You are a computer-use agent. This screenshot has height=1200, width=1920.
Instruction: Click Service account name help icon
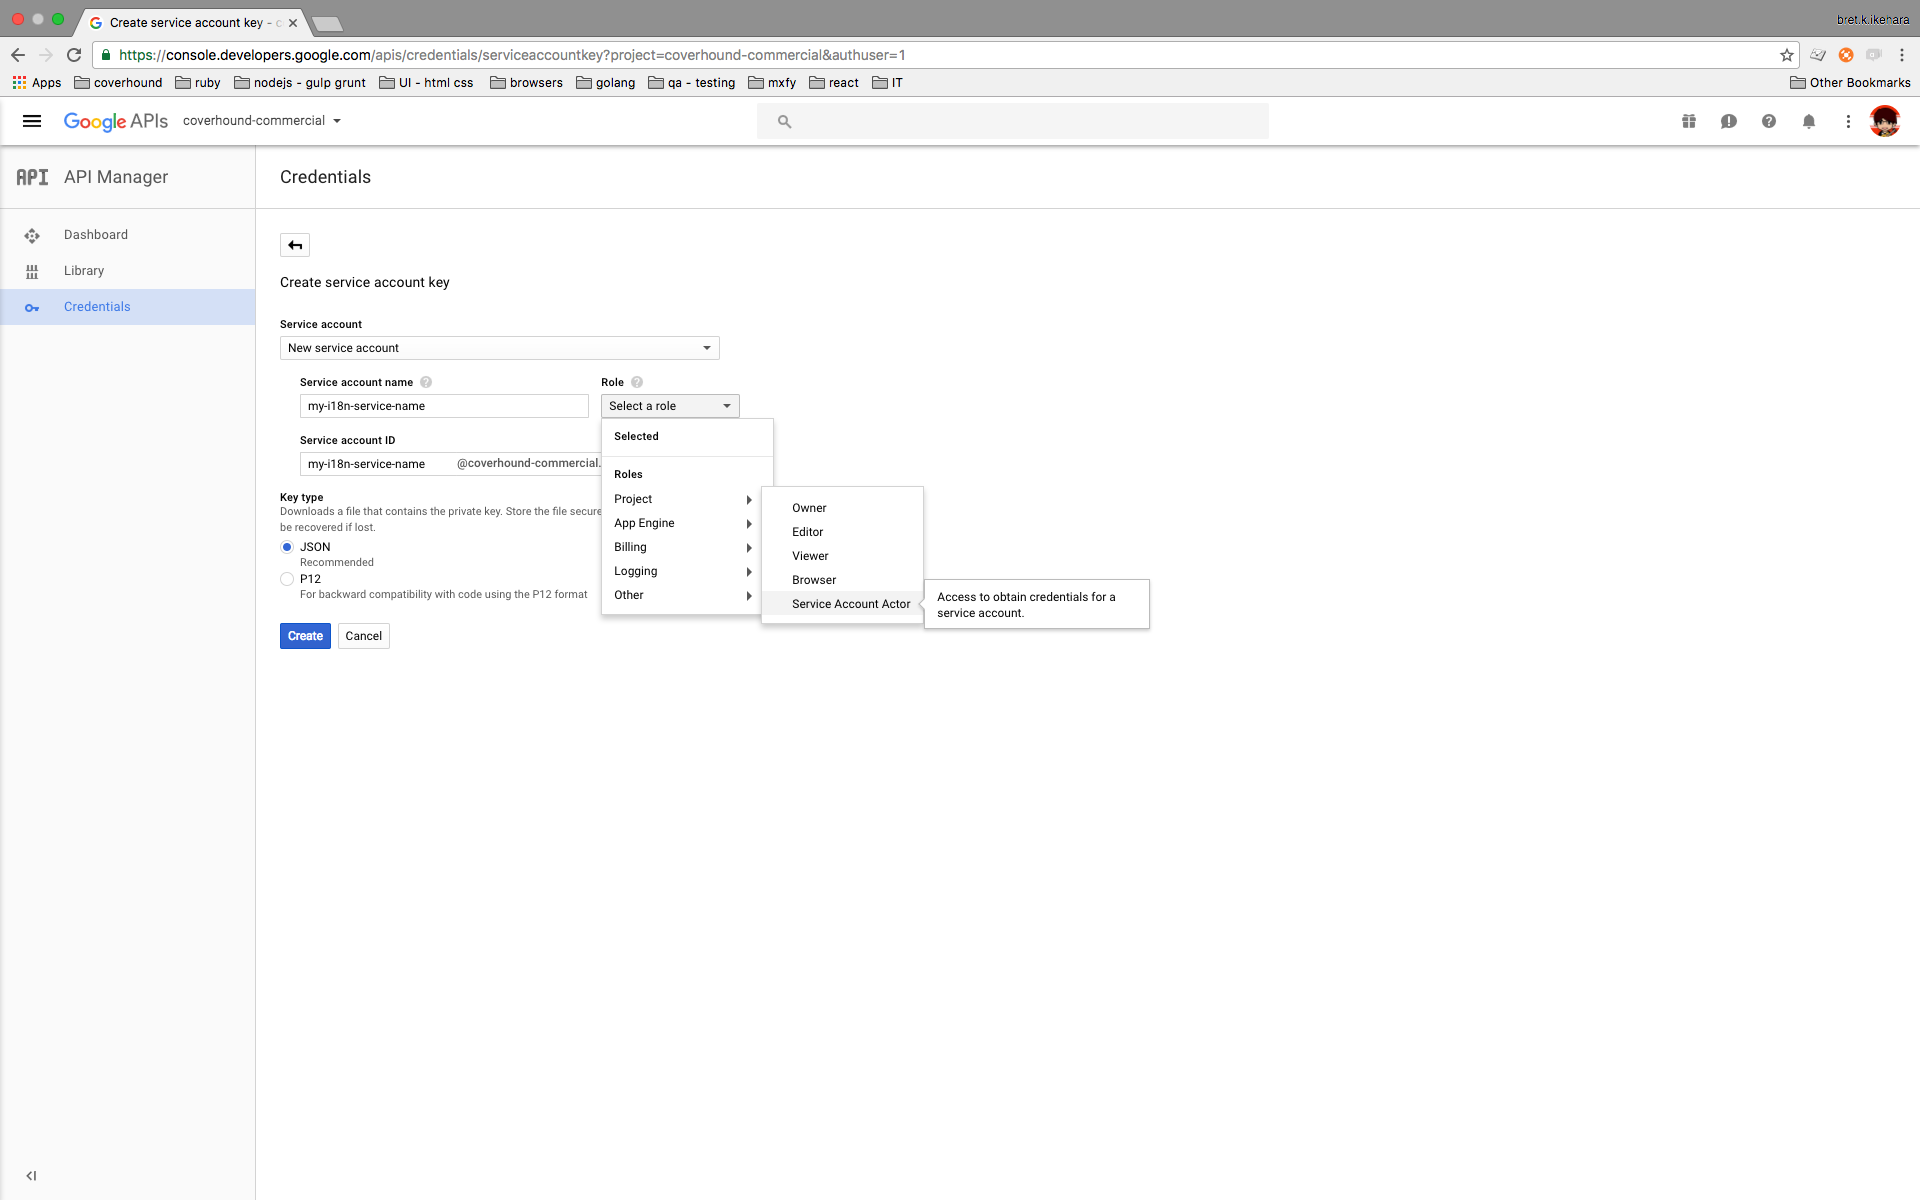coord(426,382)
